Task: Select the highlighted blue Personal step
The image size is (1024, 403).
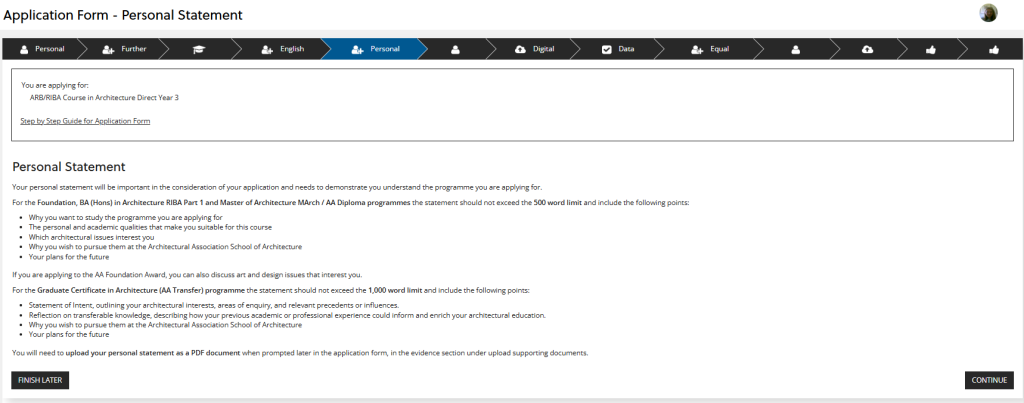Action: click(376, 49)
